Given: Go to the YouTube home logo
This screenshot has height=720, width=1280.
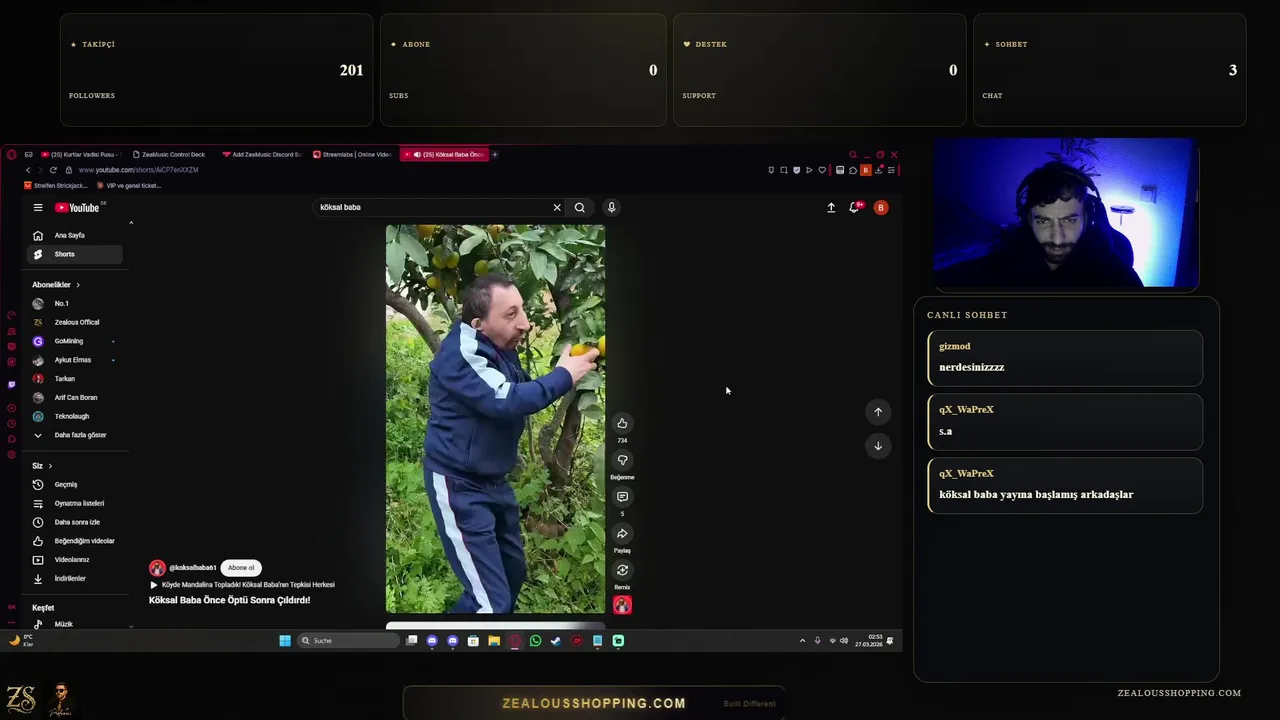Looking at the screenshot, I should click(77, 208).
